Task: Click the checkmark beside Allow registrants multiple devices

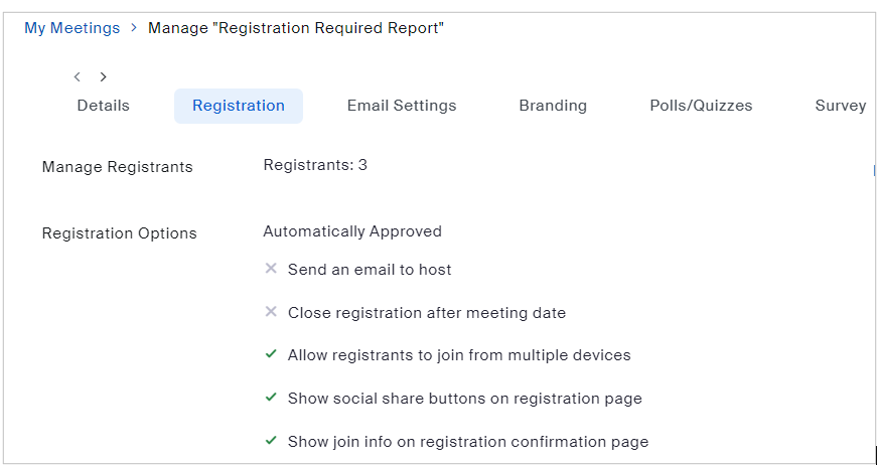Action: click(x=270, y=355)
